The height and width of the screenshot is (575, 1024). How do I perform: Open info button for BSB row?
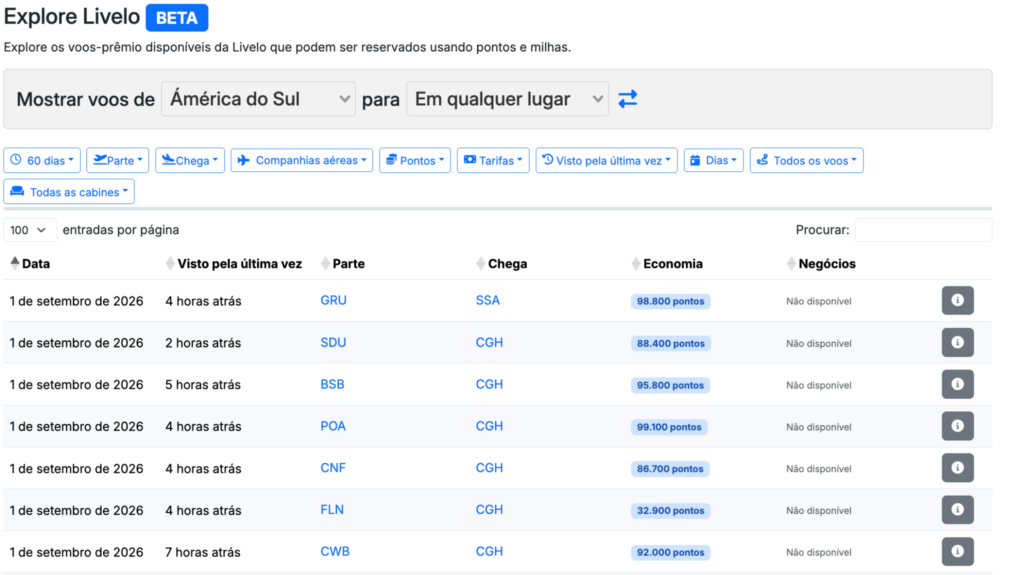tap(957, 384)
